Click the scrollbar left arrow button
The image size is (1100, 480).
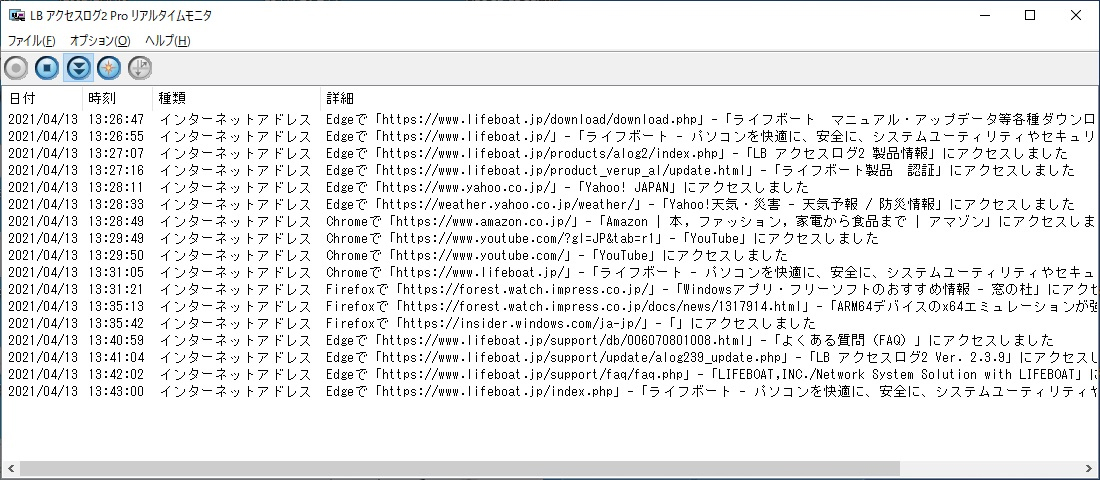(x=10, y=469)
